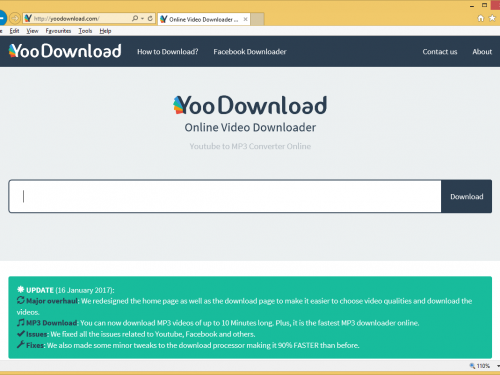Click the 'Major overhaul' bold text
Image resolution: width=500 pixels, height=375 pixels.
click(52, 301)
